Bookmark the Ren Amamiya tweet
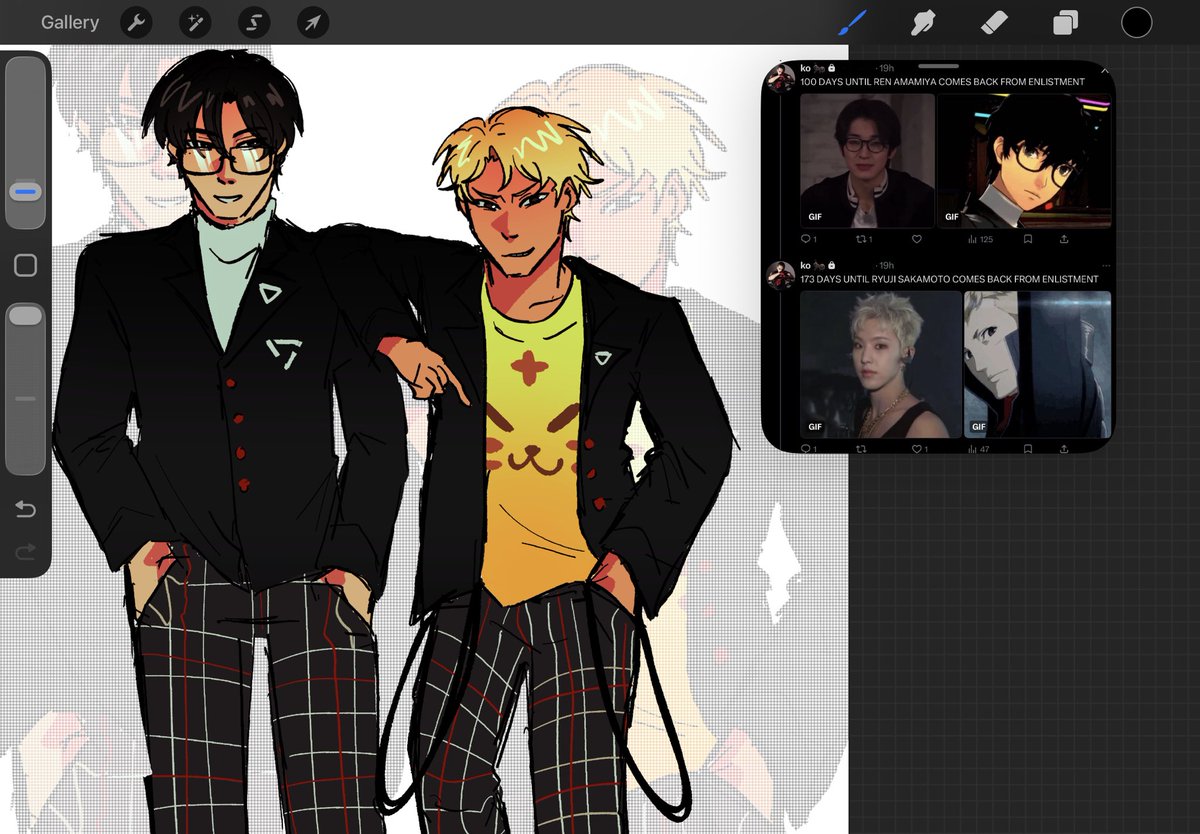The height and width of the screenshot is (834, 1200). [x=1027, y=239]
